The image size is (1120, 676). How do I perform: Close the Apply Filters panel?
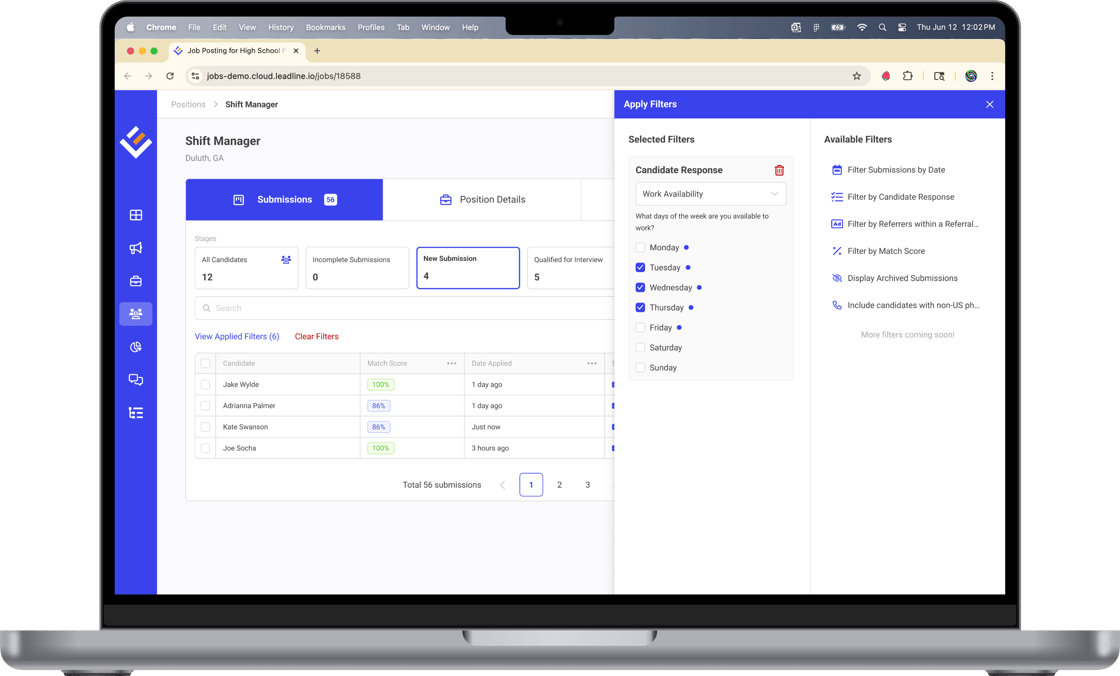tap(989, 104)
